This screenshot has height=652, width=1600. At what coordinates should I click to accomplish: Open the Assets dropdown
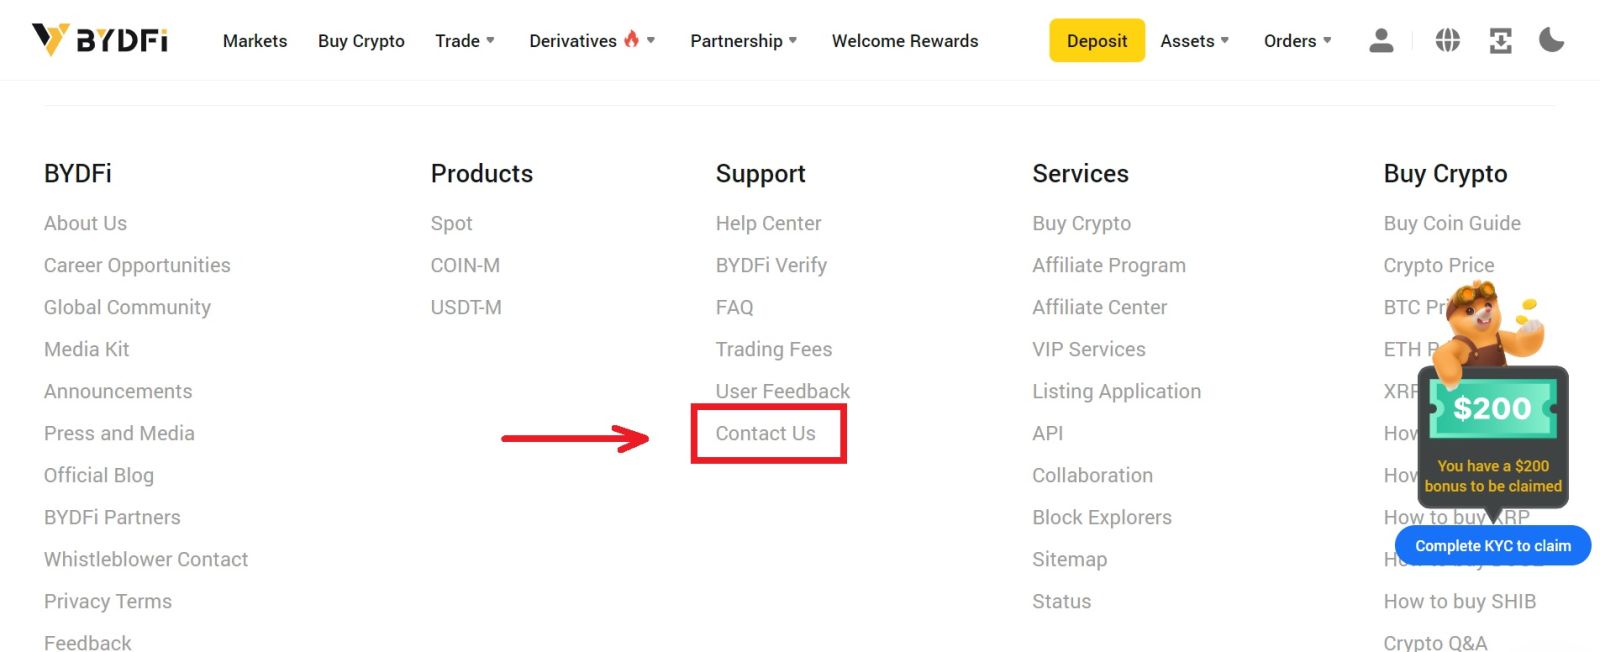click(1193, 41)
